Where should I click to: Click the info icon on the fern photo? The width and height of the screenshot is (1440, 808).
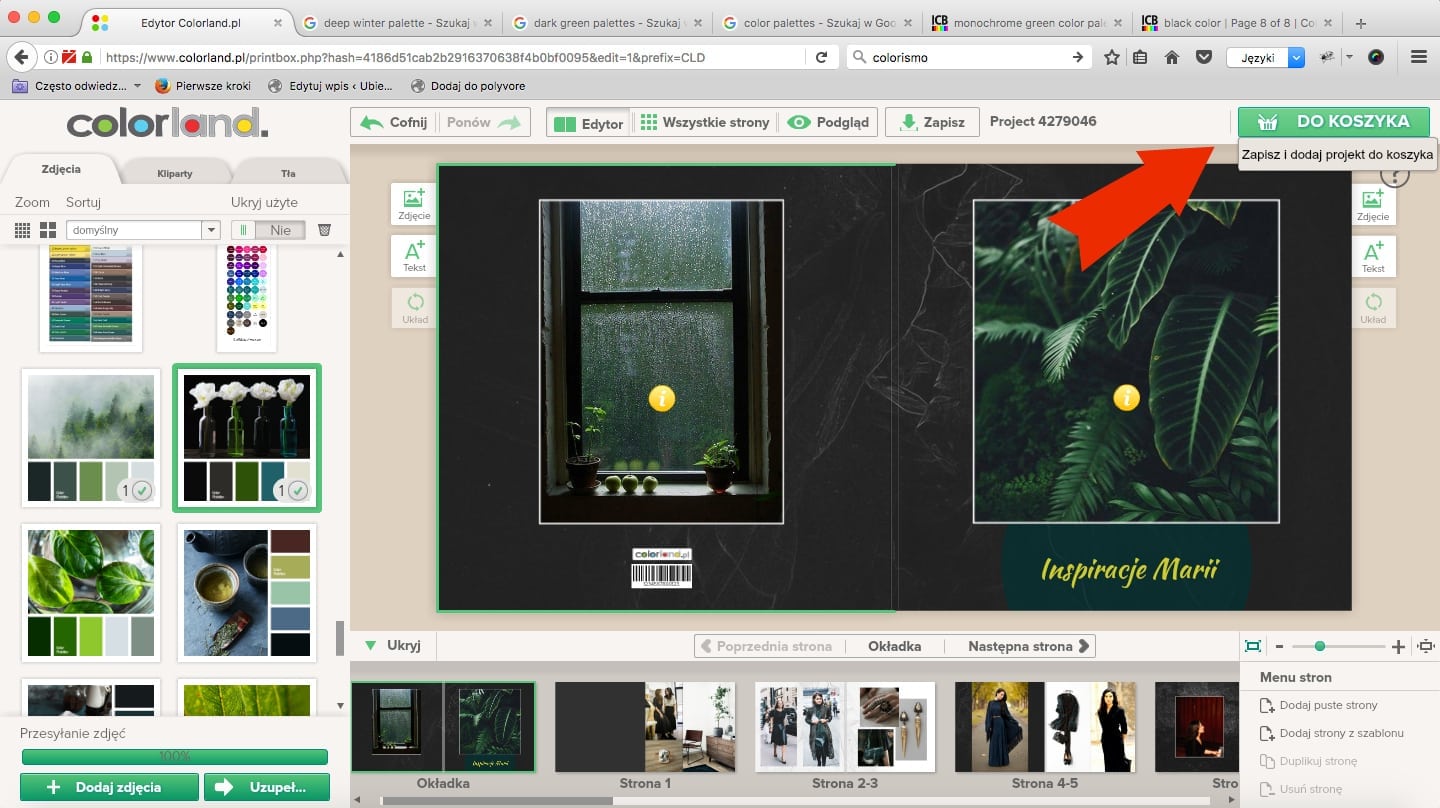1126,398
